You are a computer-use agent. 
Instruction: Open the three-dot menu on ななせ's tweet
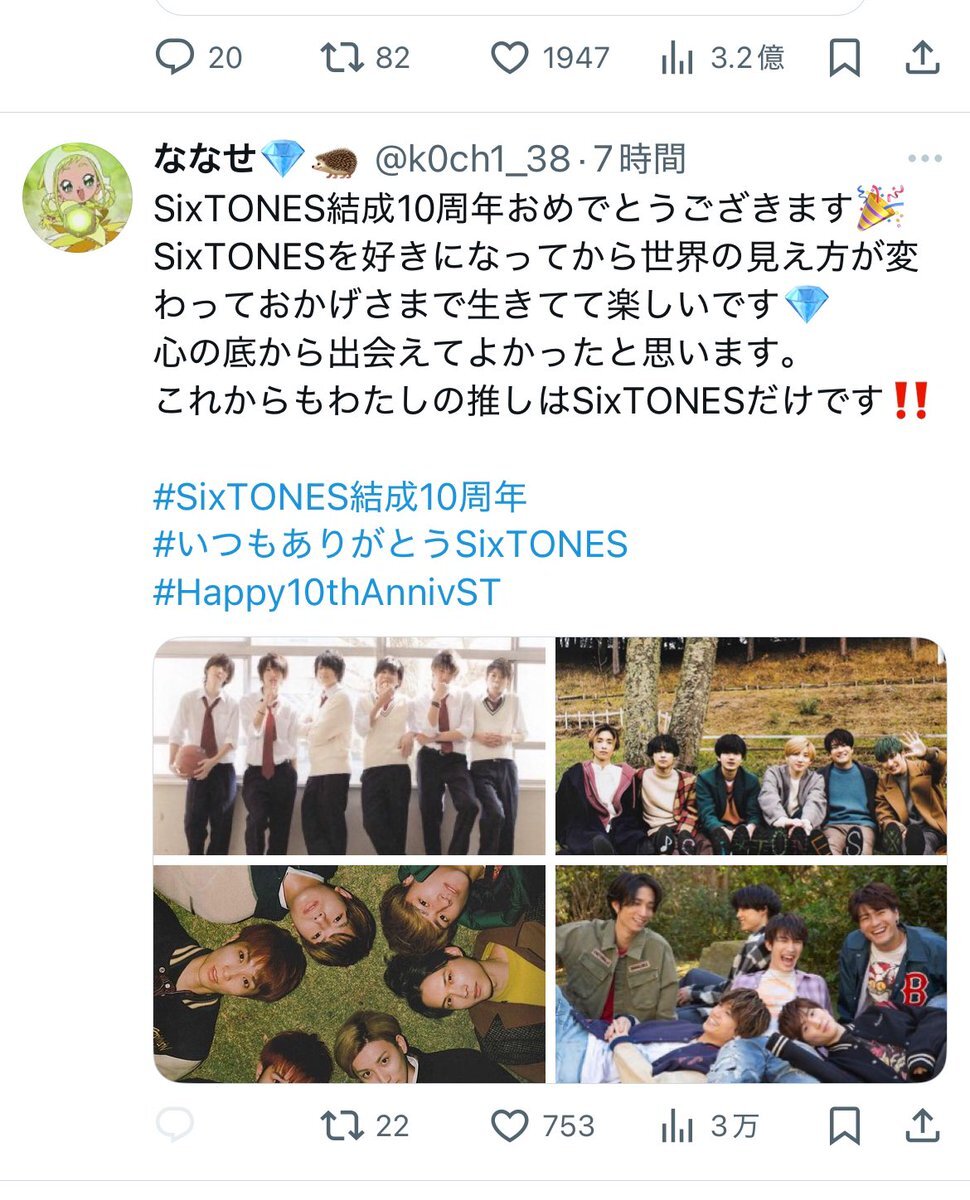pyautogui.click(x=923, y=160)
